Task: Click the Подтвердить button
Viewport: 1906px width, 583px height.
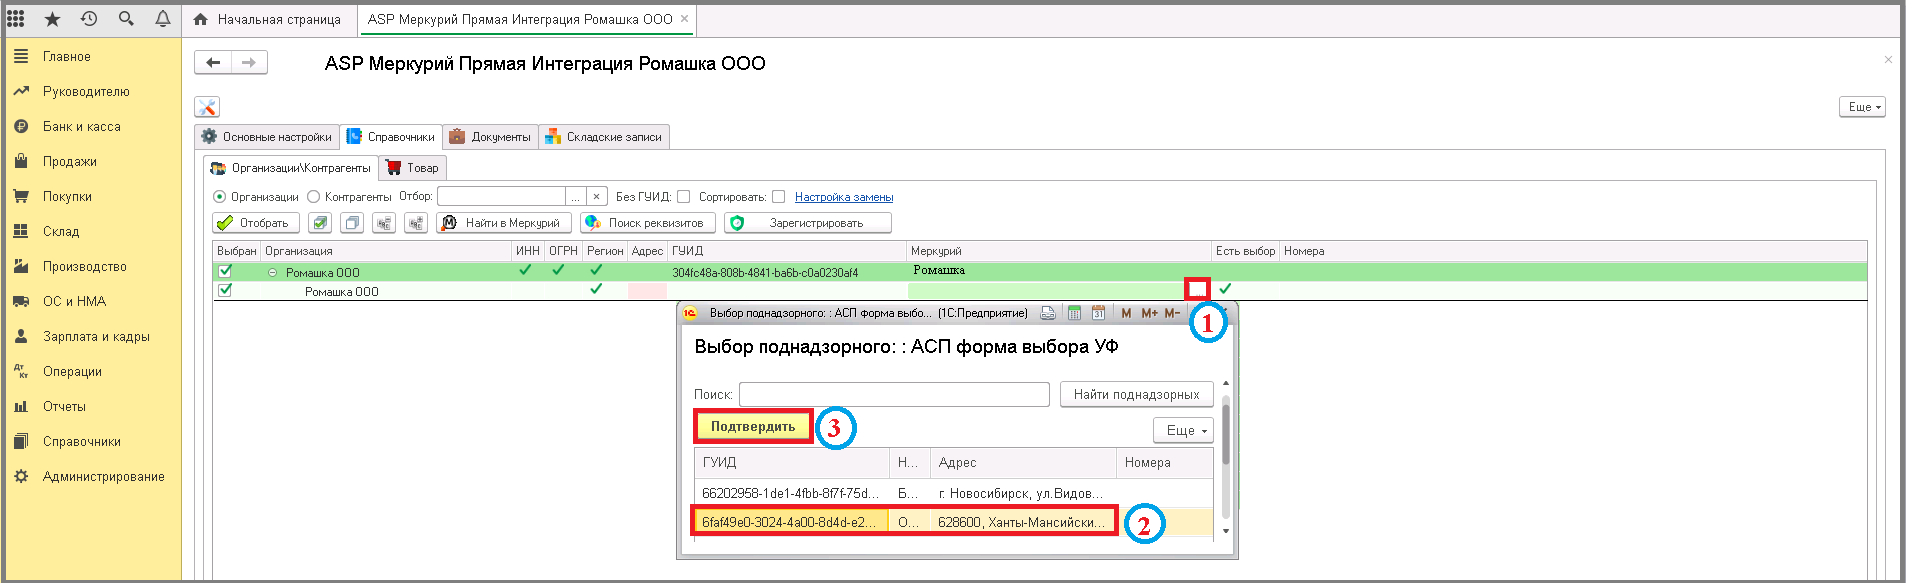Action: point(753,426)
